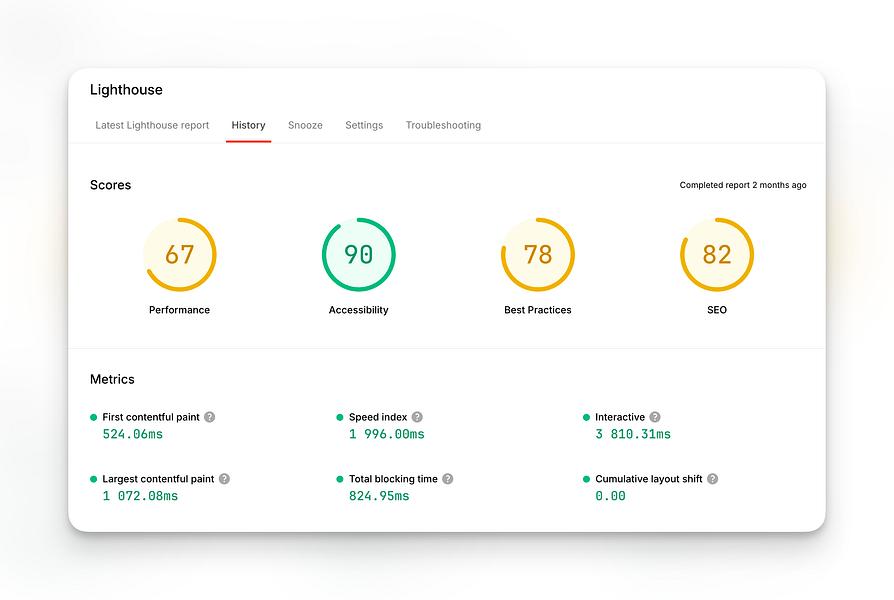The width and height of the screenshot is (894, 600).
Task: Click the Largest contentful paint label
Action: point(159,479)
